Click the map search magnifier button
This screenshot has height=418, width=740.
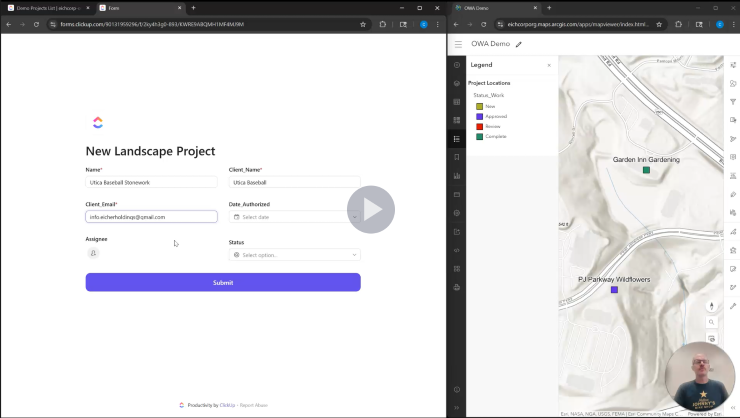pos(712,322)
